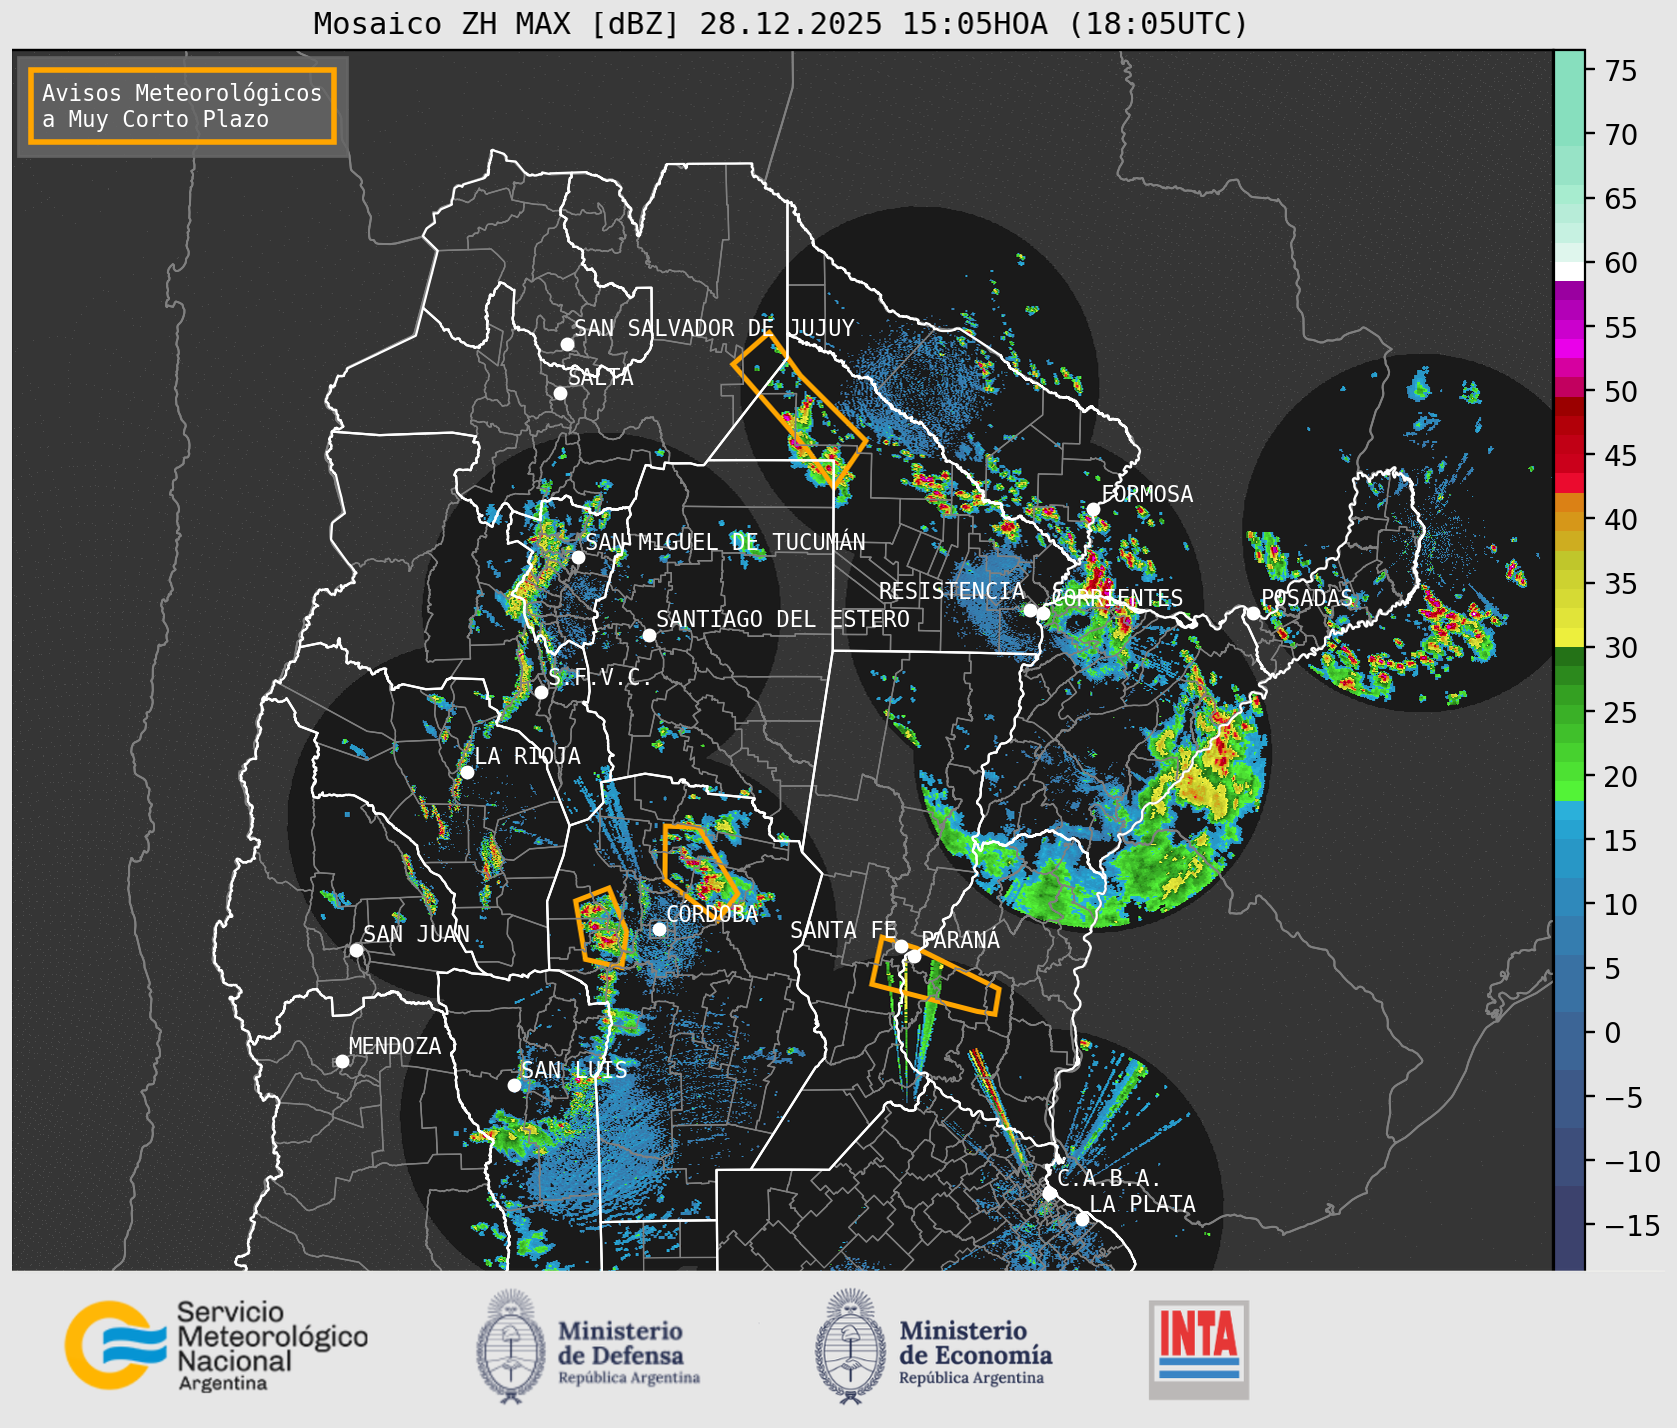Viewport: 1677px width, 1428px height.
Task: Click the 55 dBZ magenta color band
Action: click(x=1569, y=327)
